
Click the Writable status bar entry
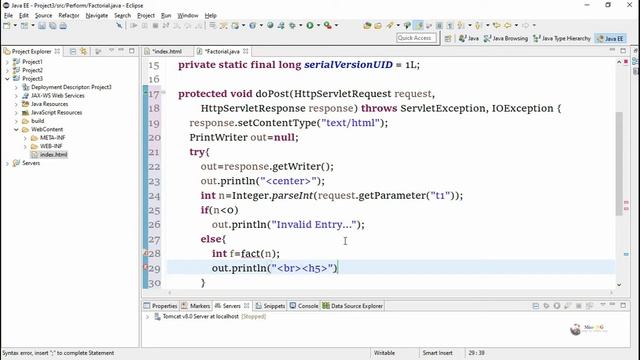[x=384, y=353]
